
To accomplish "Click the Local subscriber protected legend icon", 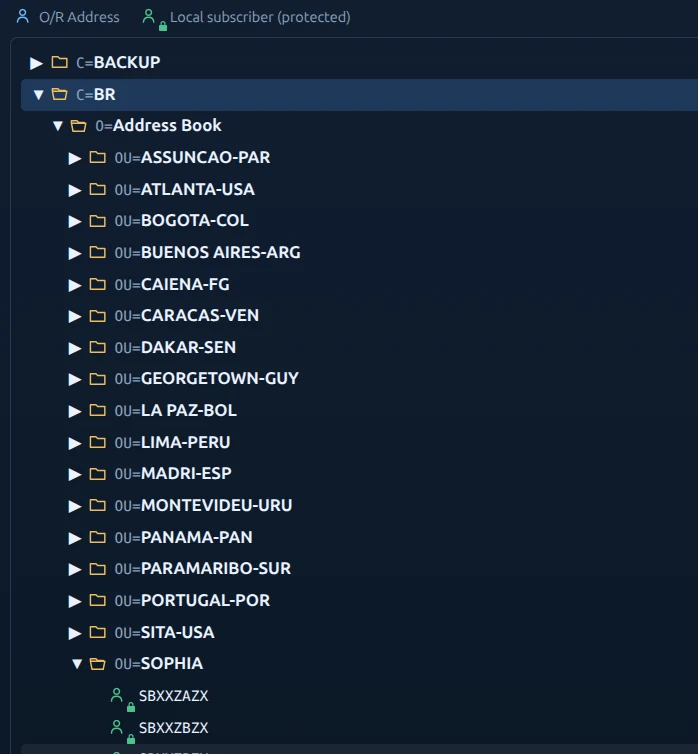I will [154, 20].
